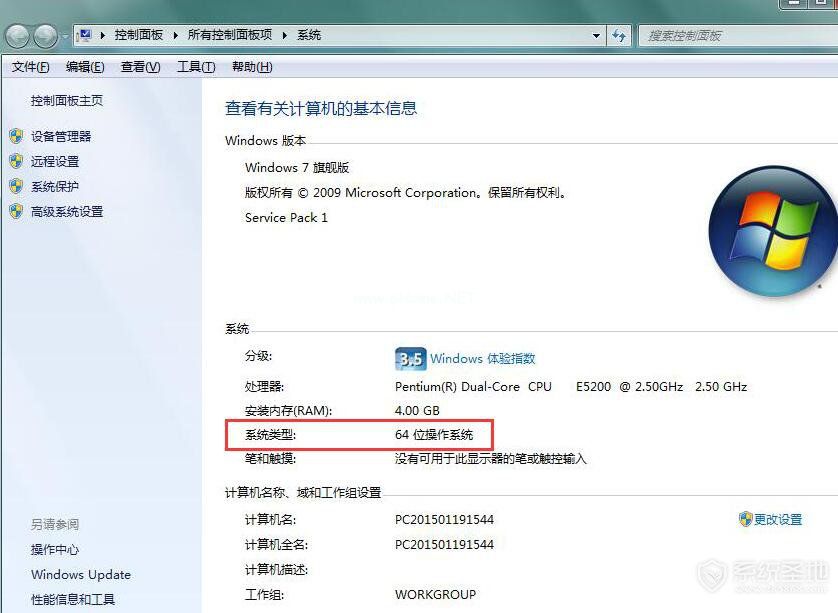Click the 查看有关计算机的基本信息 heading

point(321,108)
